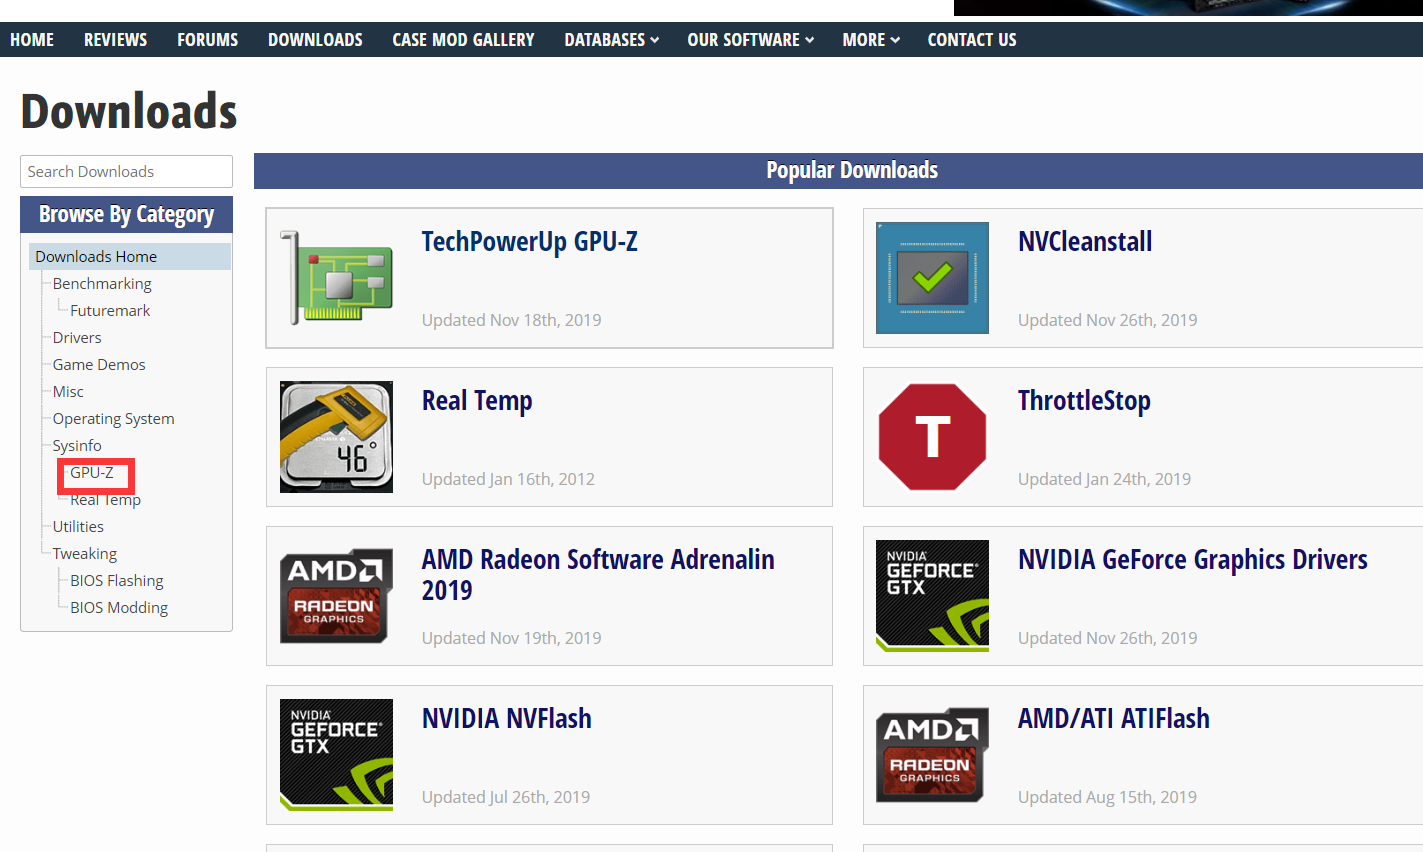Click the AMD Radeon Software Adrenalin logo icon
This screenshot has height=852, width=1423.
point(336,596)
